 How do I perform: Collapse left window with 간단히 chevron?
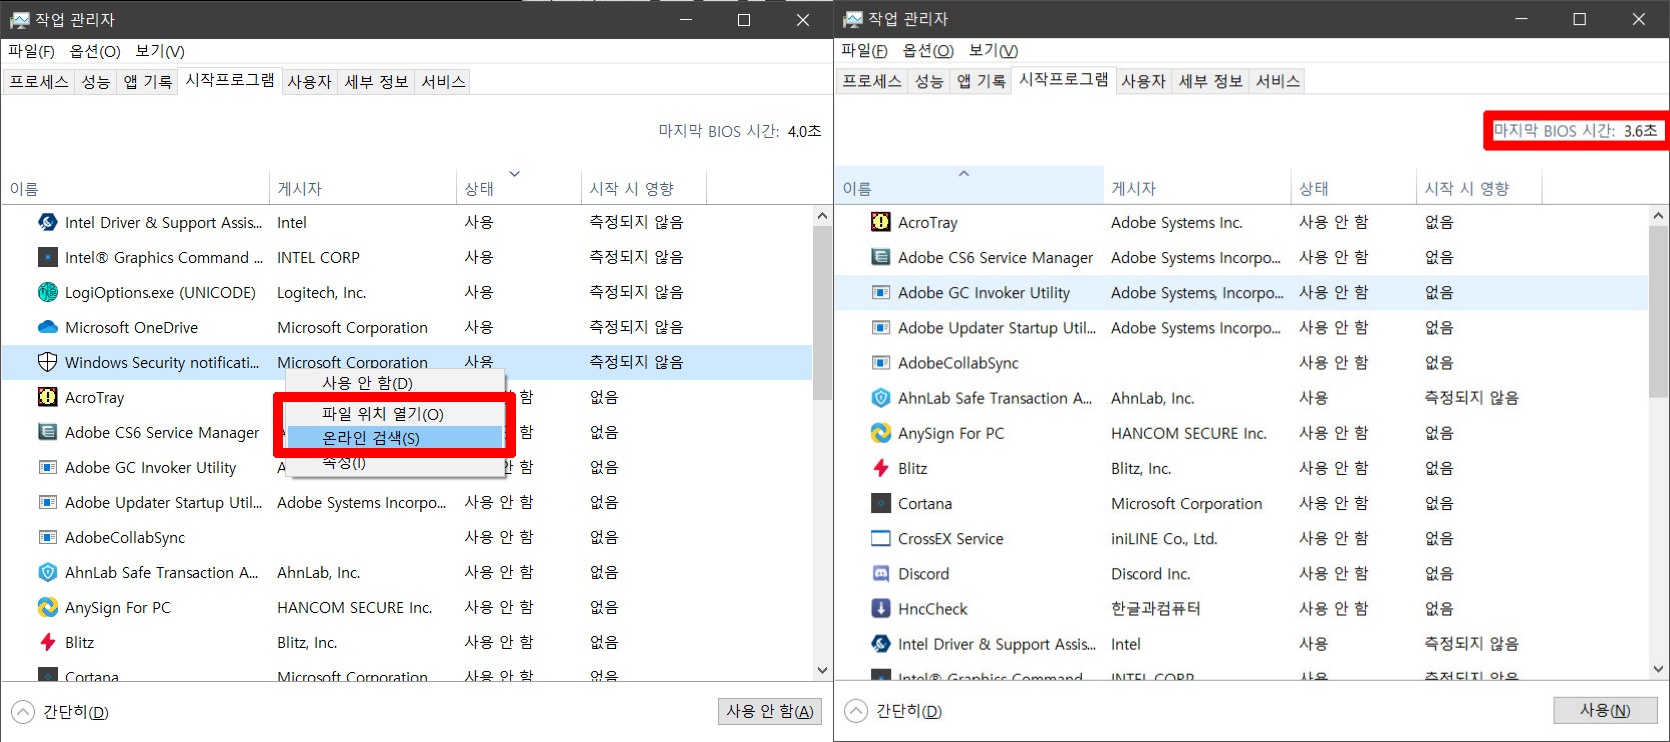point(22,712)
